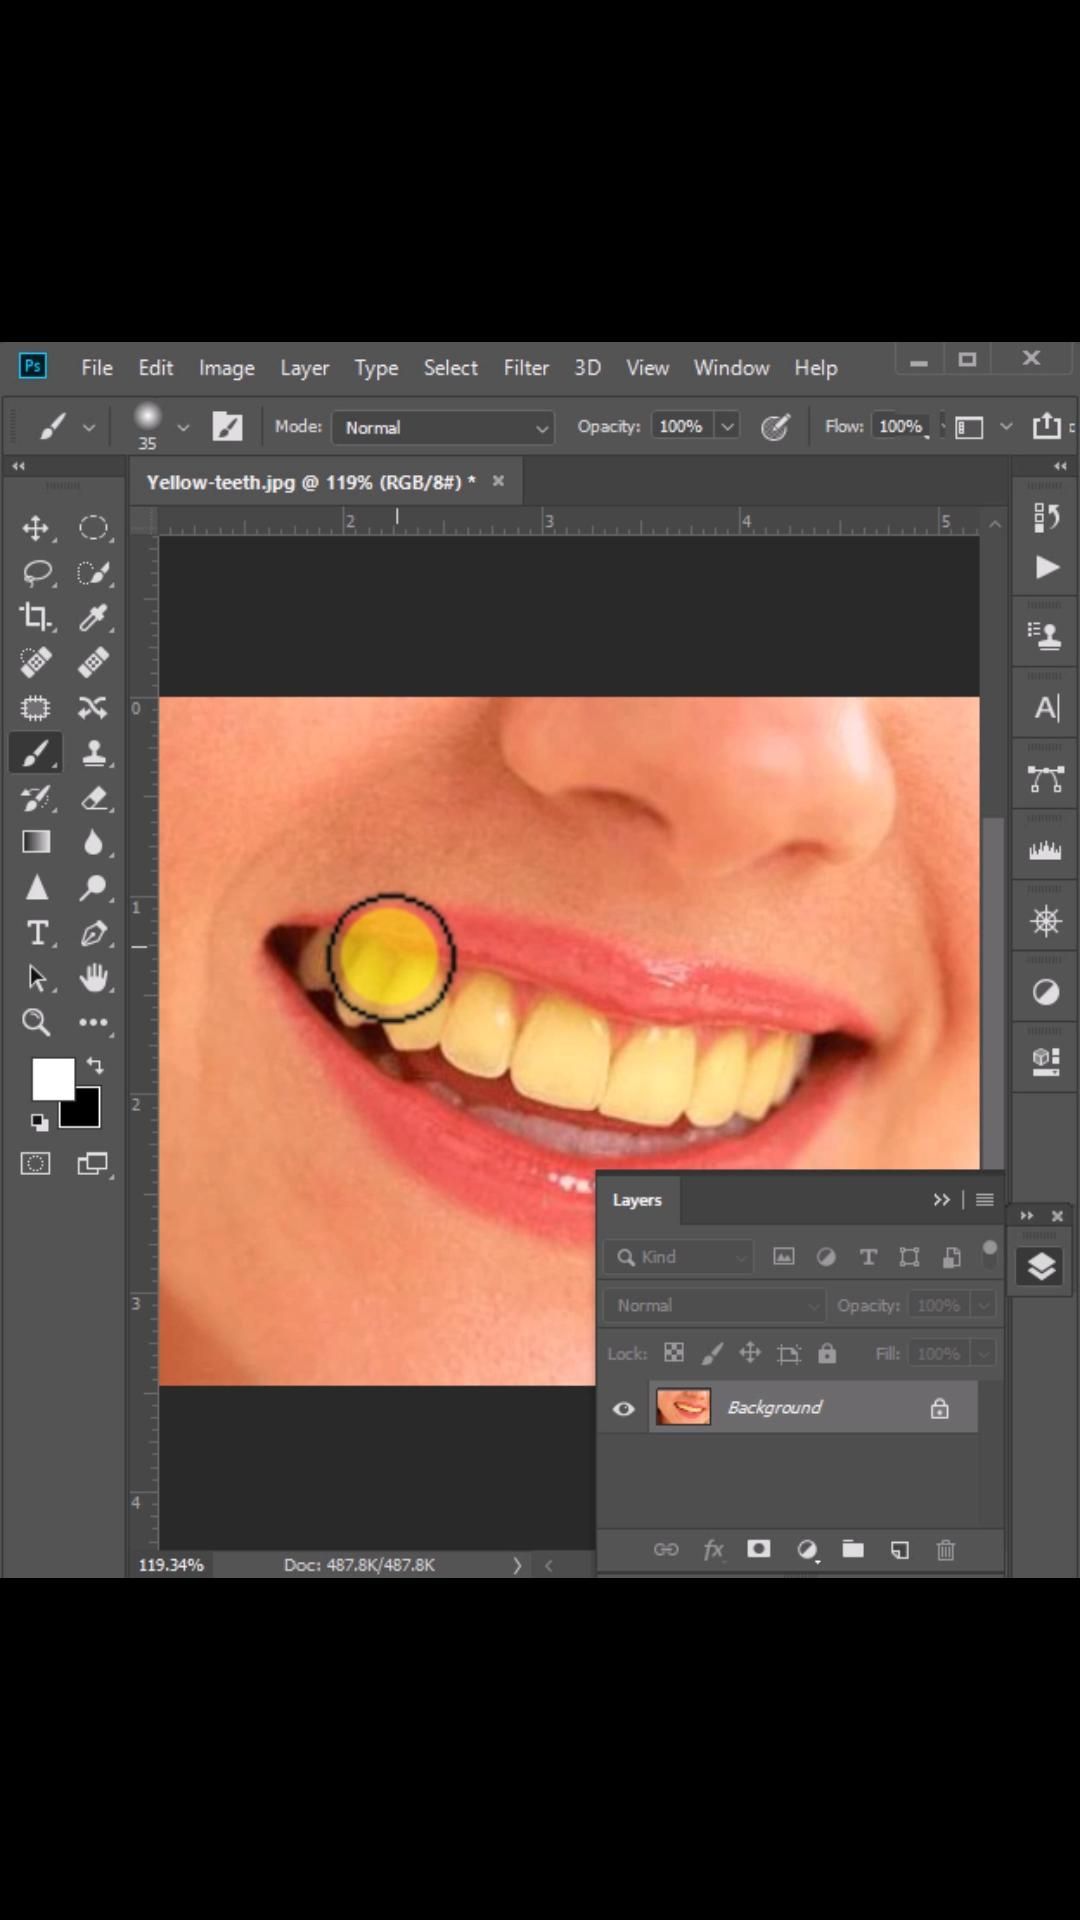Screen dimensions: 1080x1920
Task: Open the Image menu
Action: (226, 368)
